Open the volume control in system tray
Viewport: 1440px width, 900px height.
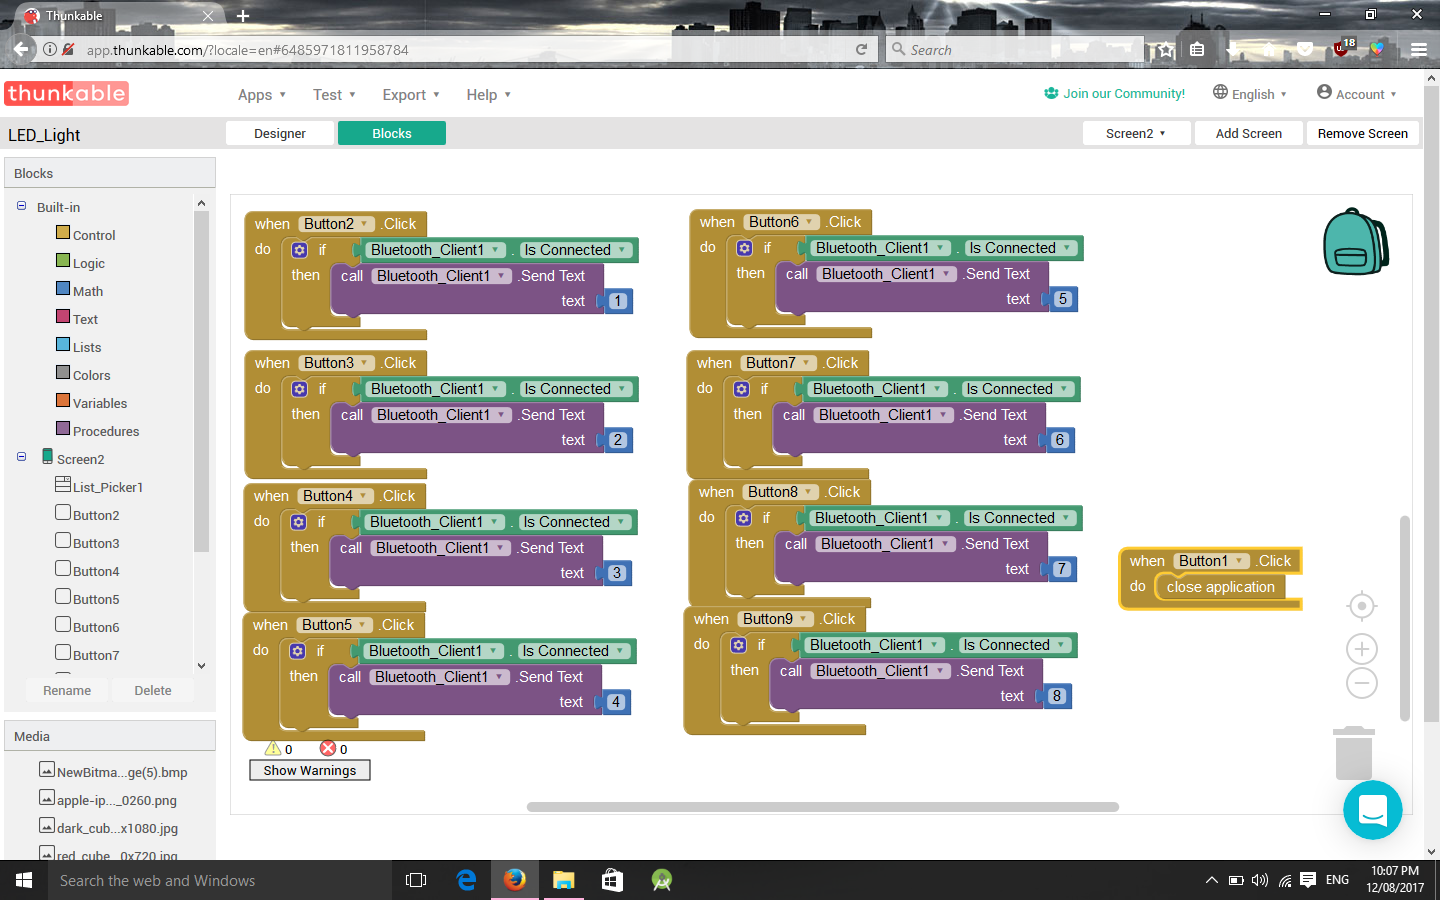click(x=1260, y=880)
